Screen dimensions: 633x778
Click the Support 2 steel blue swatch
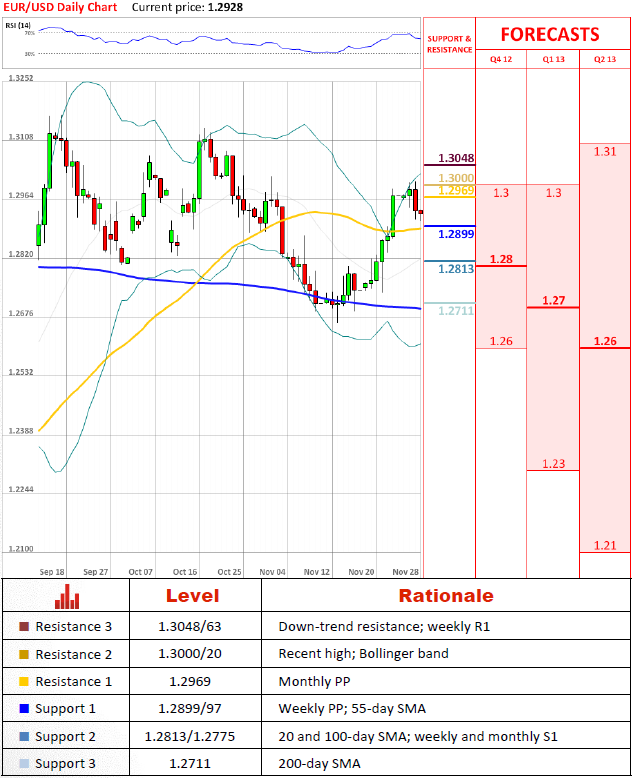coord(24,736)
